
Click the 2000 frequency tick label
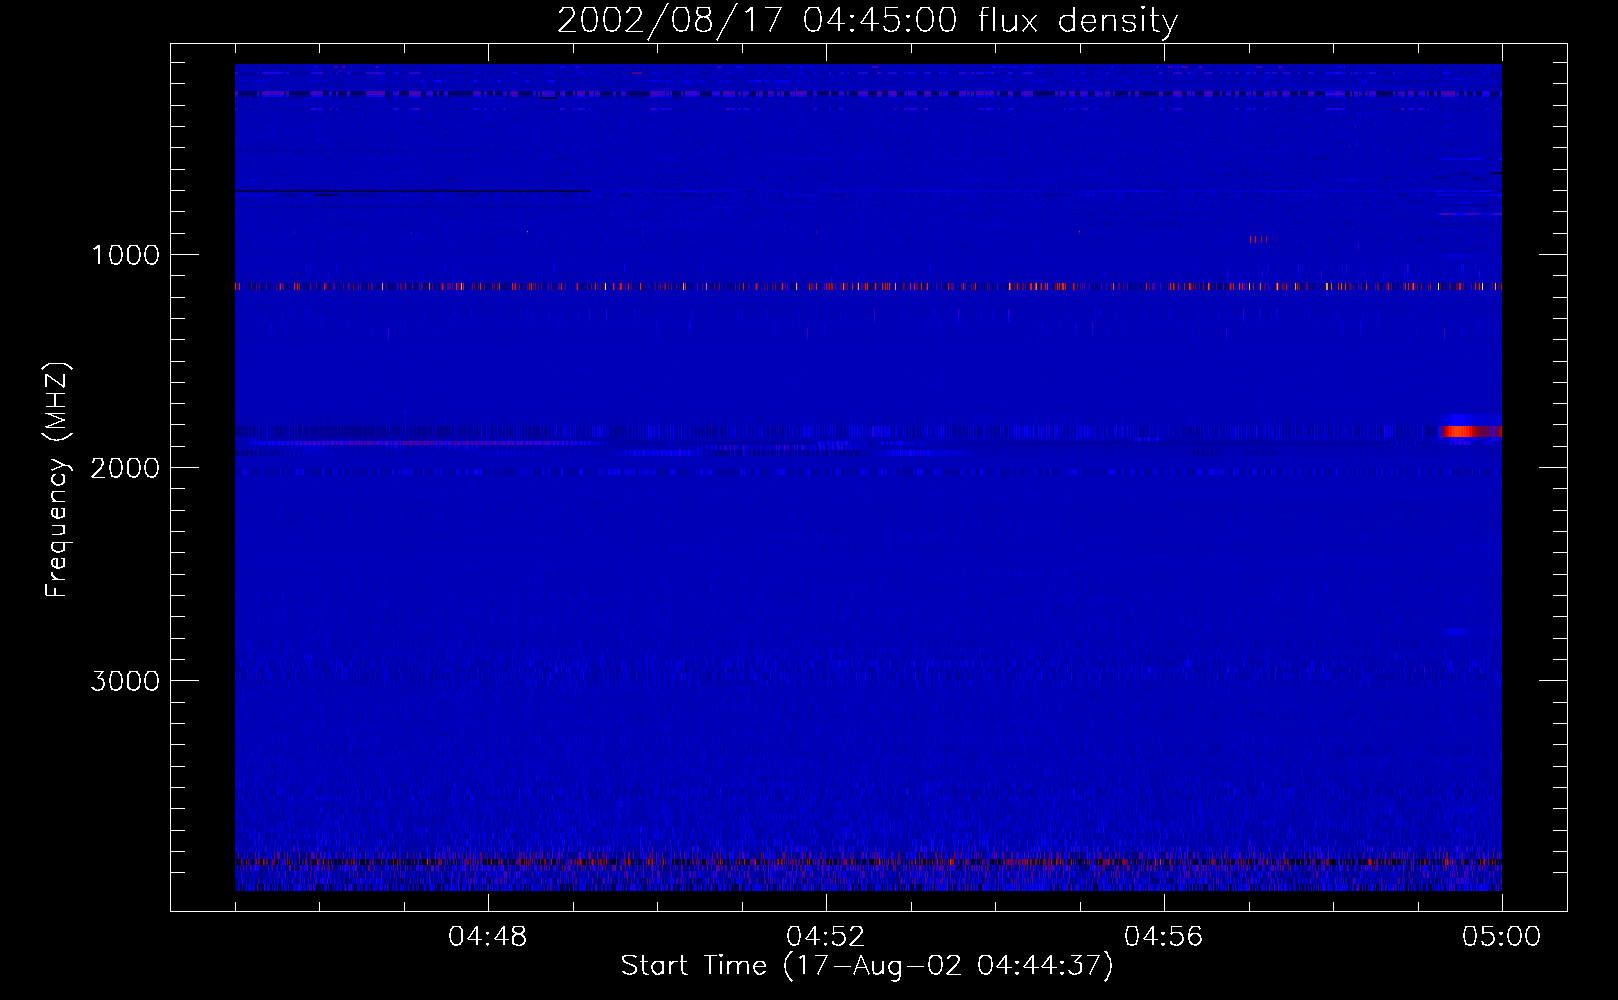(x=125, y=468)
